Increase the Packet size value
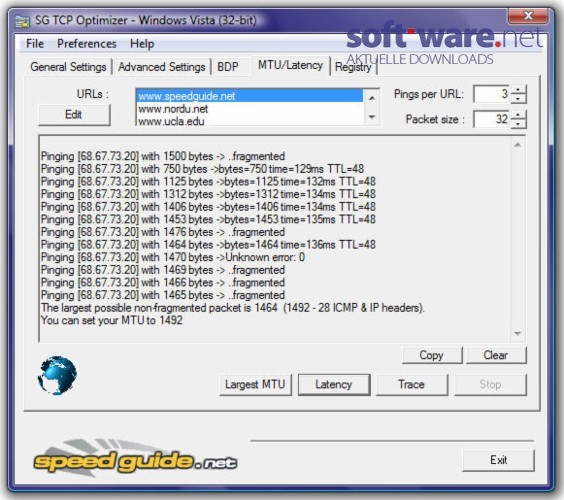This screenshot has height=500, width=564. click(518, 115)
